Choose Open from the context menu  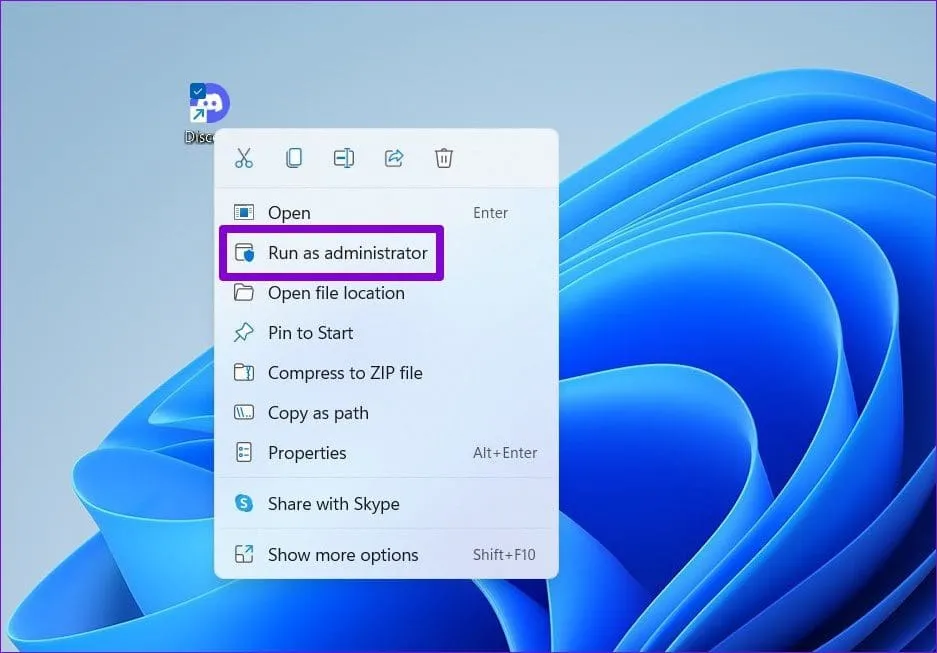[x=289, y=213]
